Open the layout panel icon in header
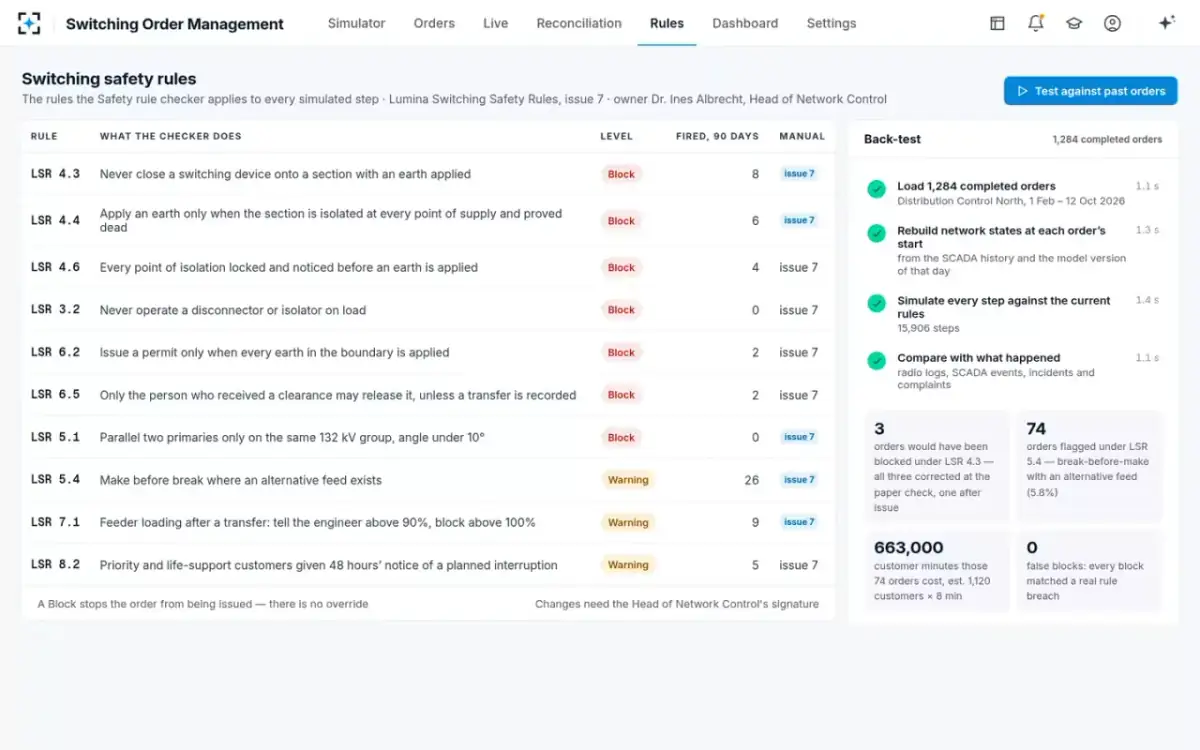The height and width of the screenshot is (750, 1200). pyautogui.click(x=997, y=23)
